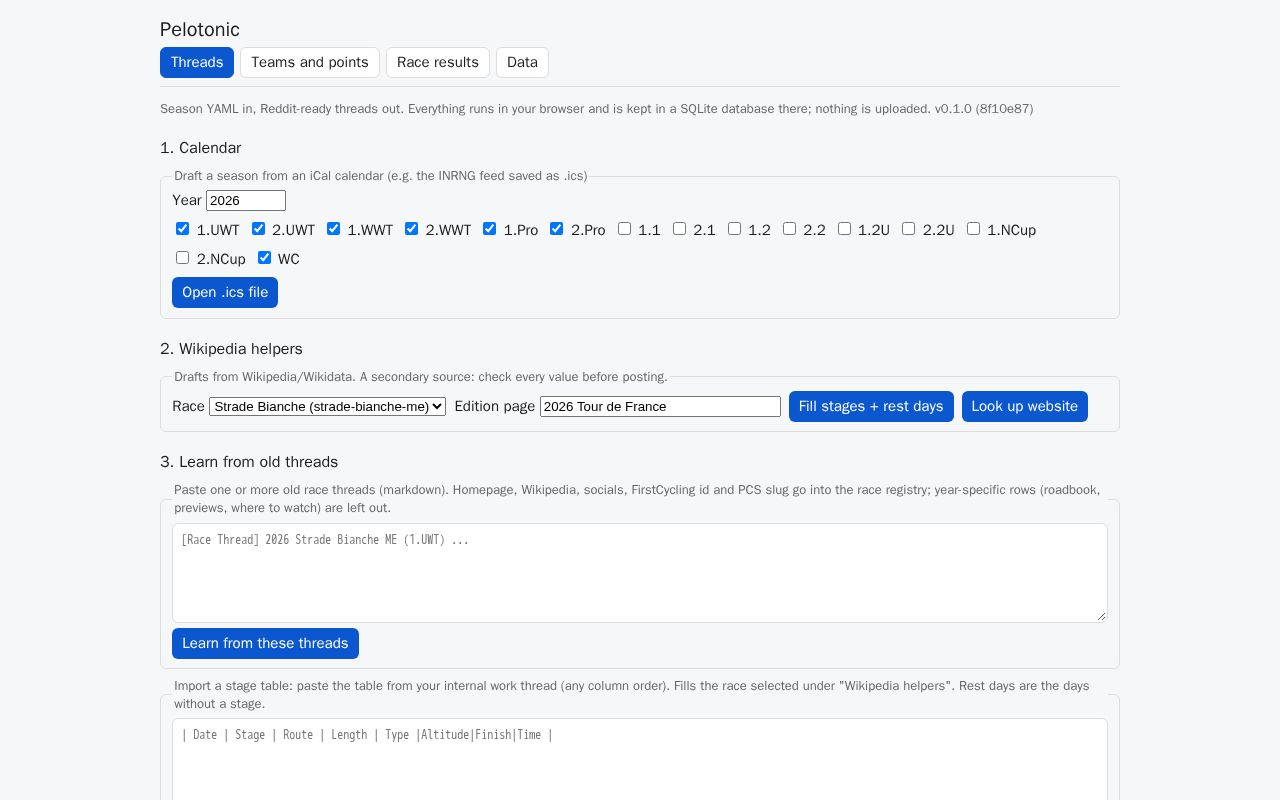Check the 2.1 category box
Screen dimensions: 1280x800
coord(679,229)
